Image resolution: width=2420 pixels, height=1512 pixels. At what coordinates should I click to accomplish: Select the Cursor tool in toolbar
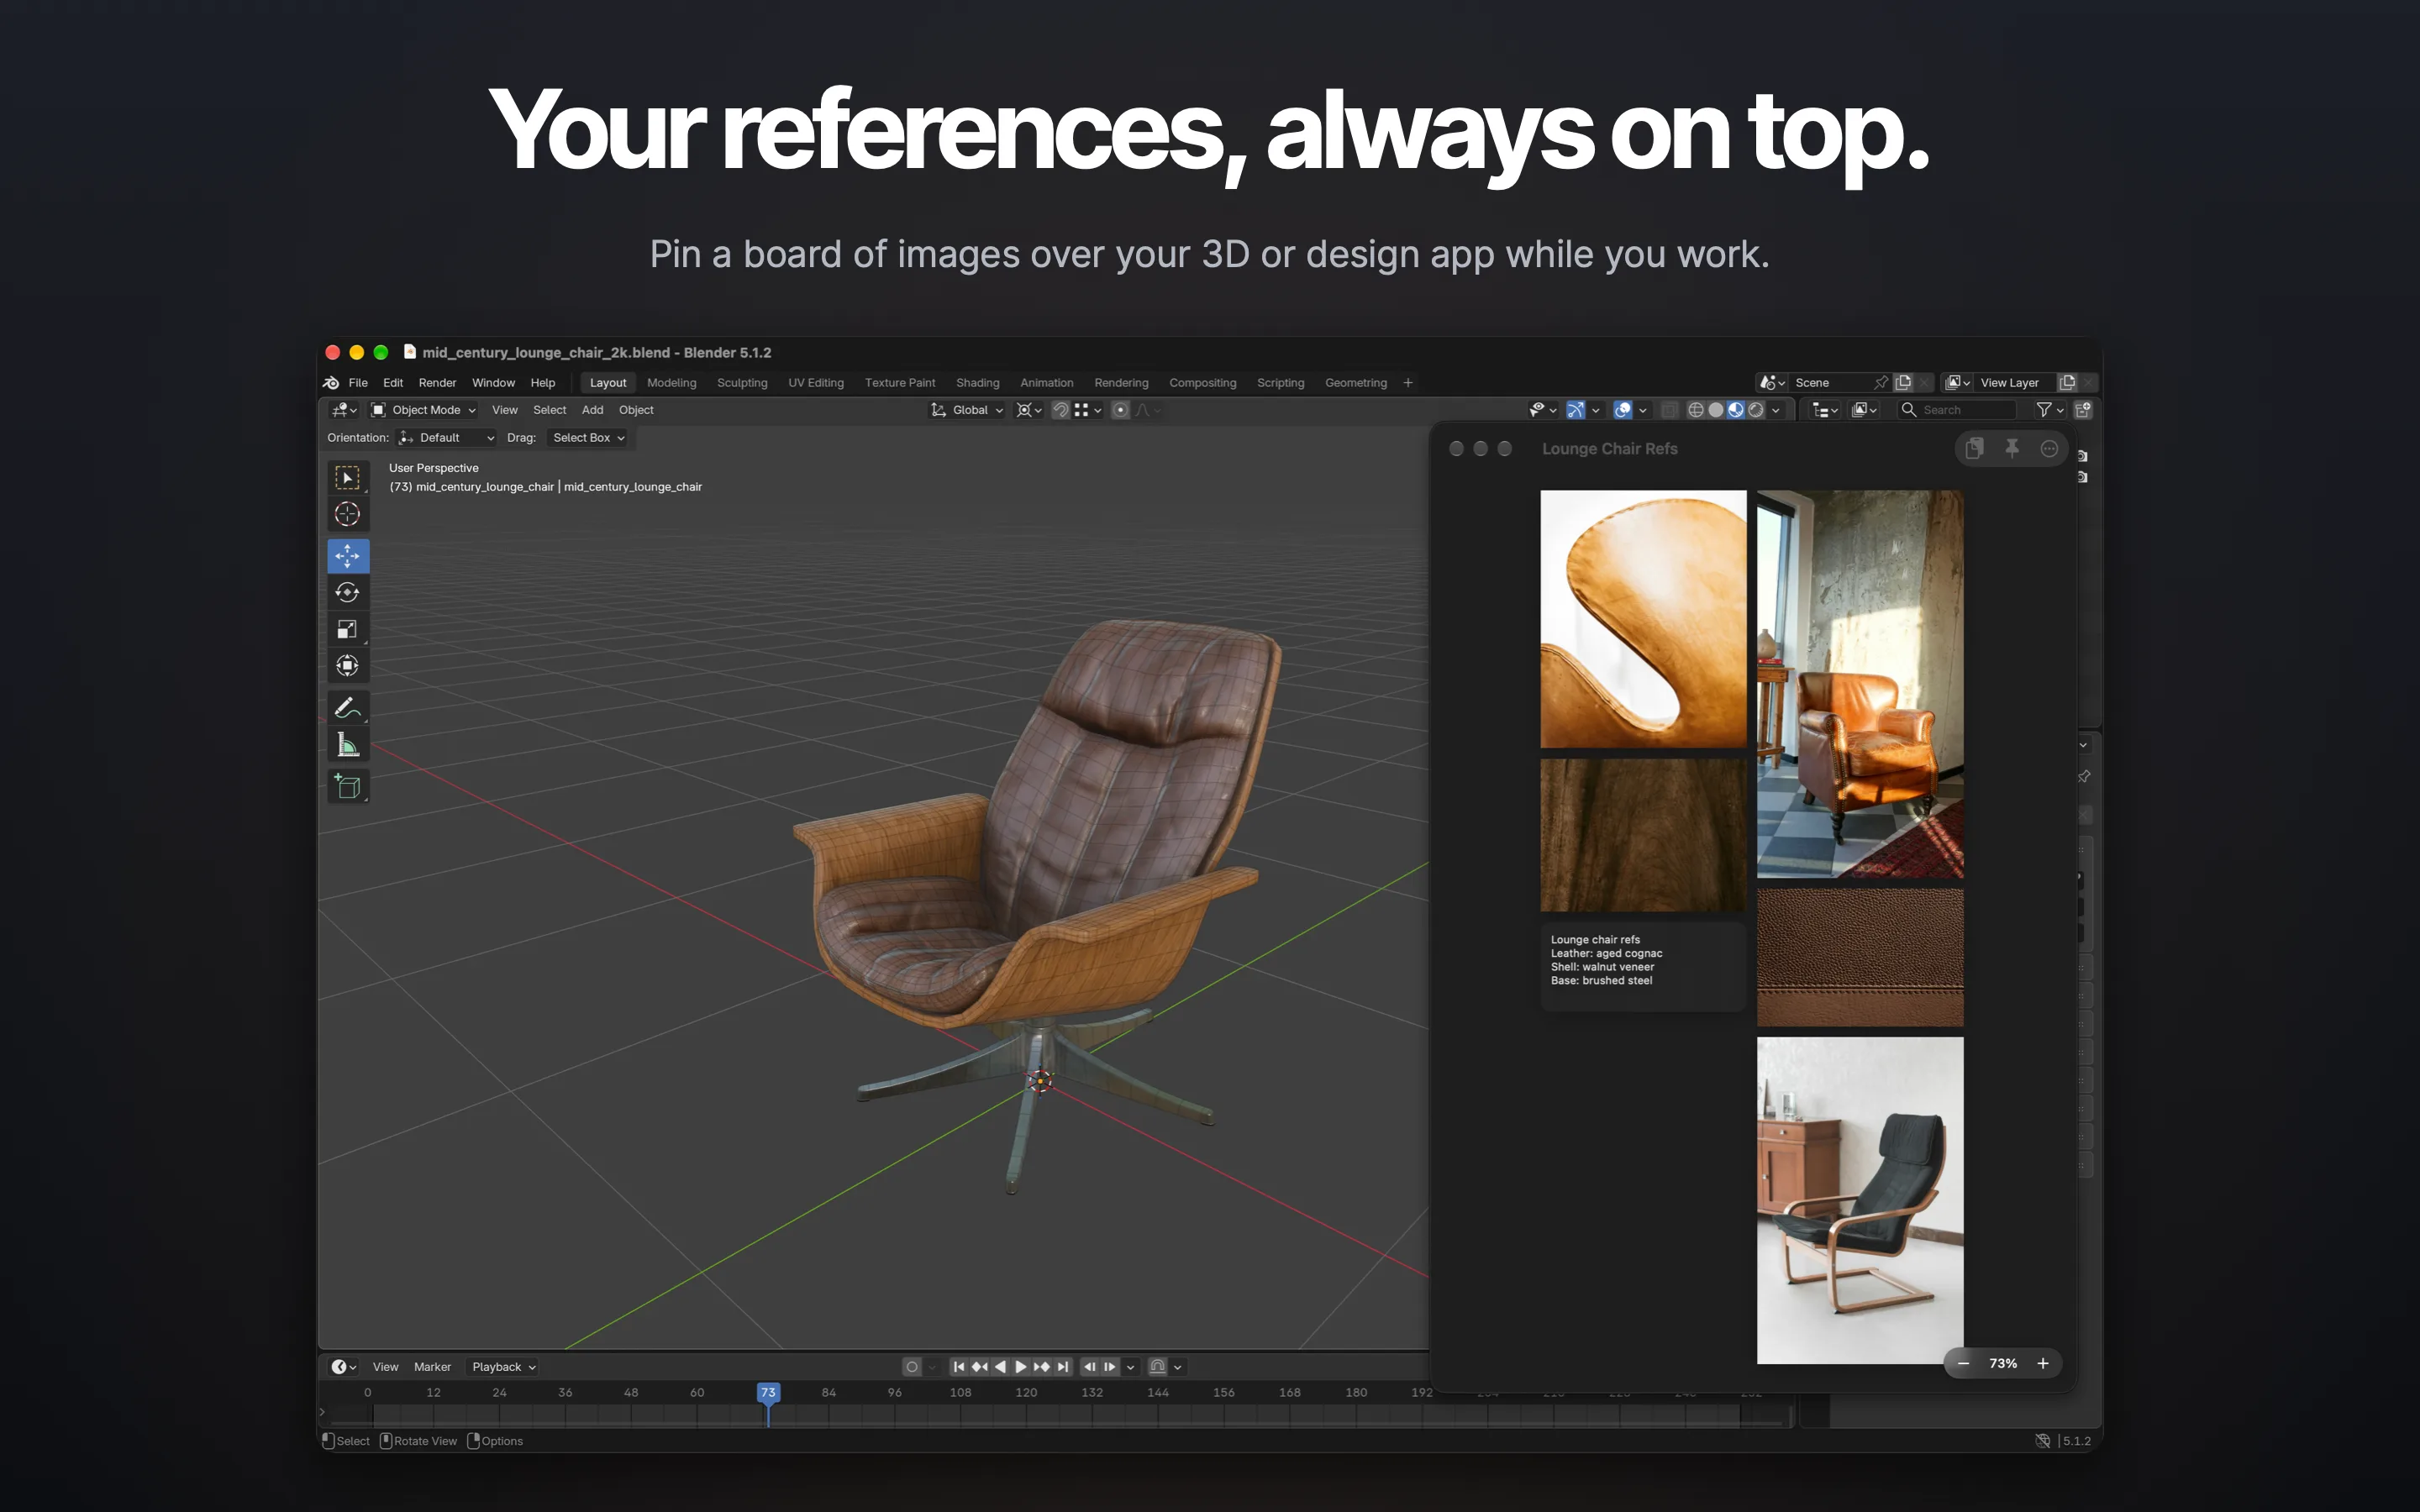pyautogui.click(x=347, y=514)
